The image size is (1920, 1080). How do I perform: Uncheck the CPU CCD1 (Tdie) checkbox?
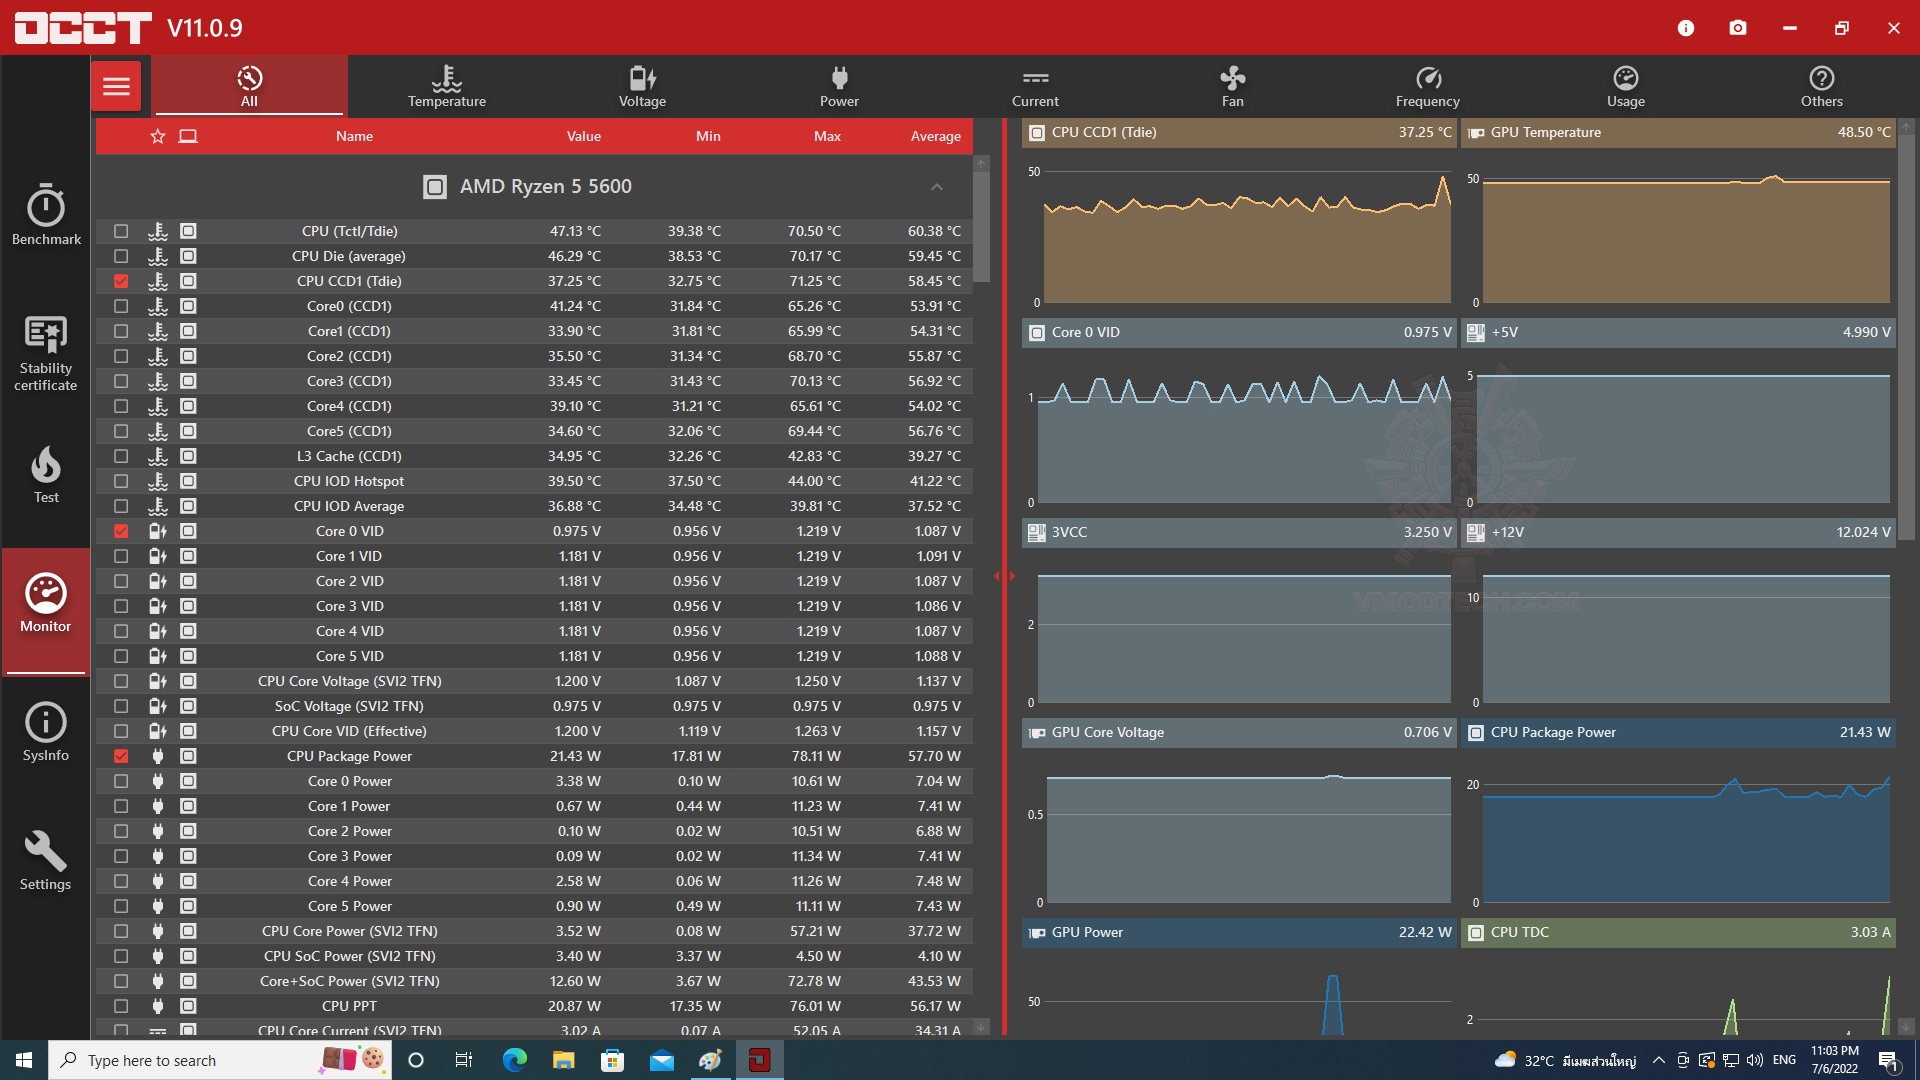pos(121,281)
